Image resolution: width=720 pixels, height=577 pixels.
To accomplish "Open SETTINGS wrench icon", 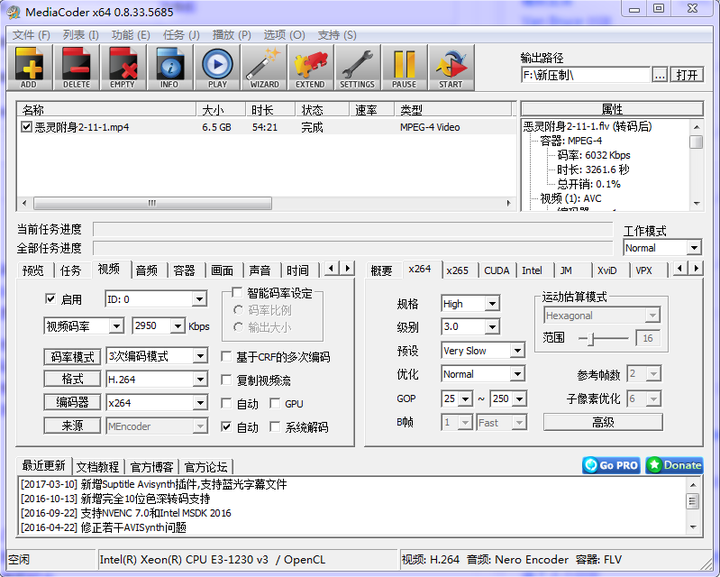I will point(357,67).
